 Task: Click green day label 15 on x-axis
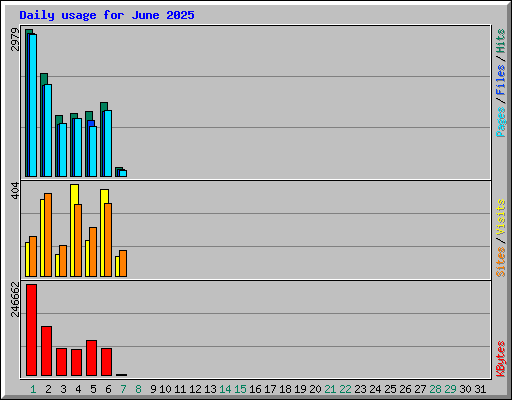[x=240, y=389]
